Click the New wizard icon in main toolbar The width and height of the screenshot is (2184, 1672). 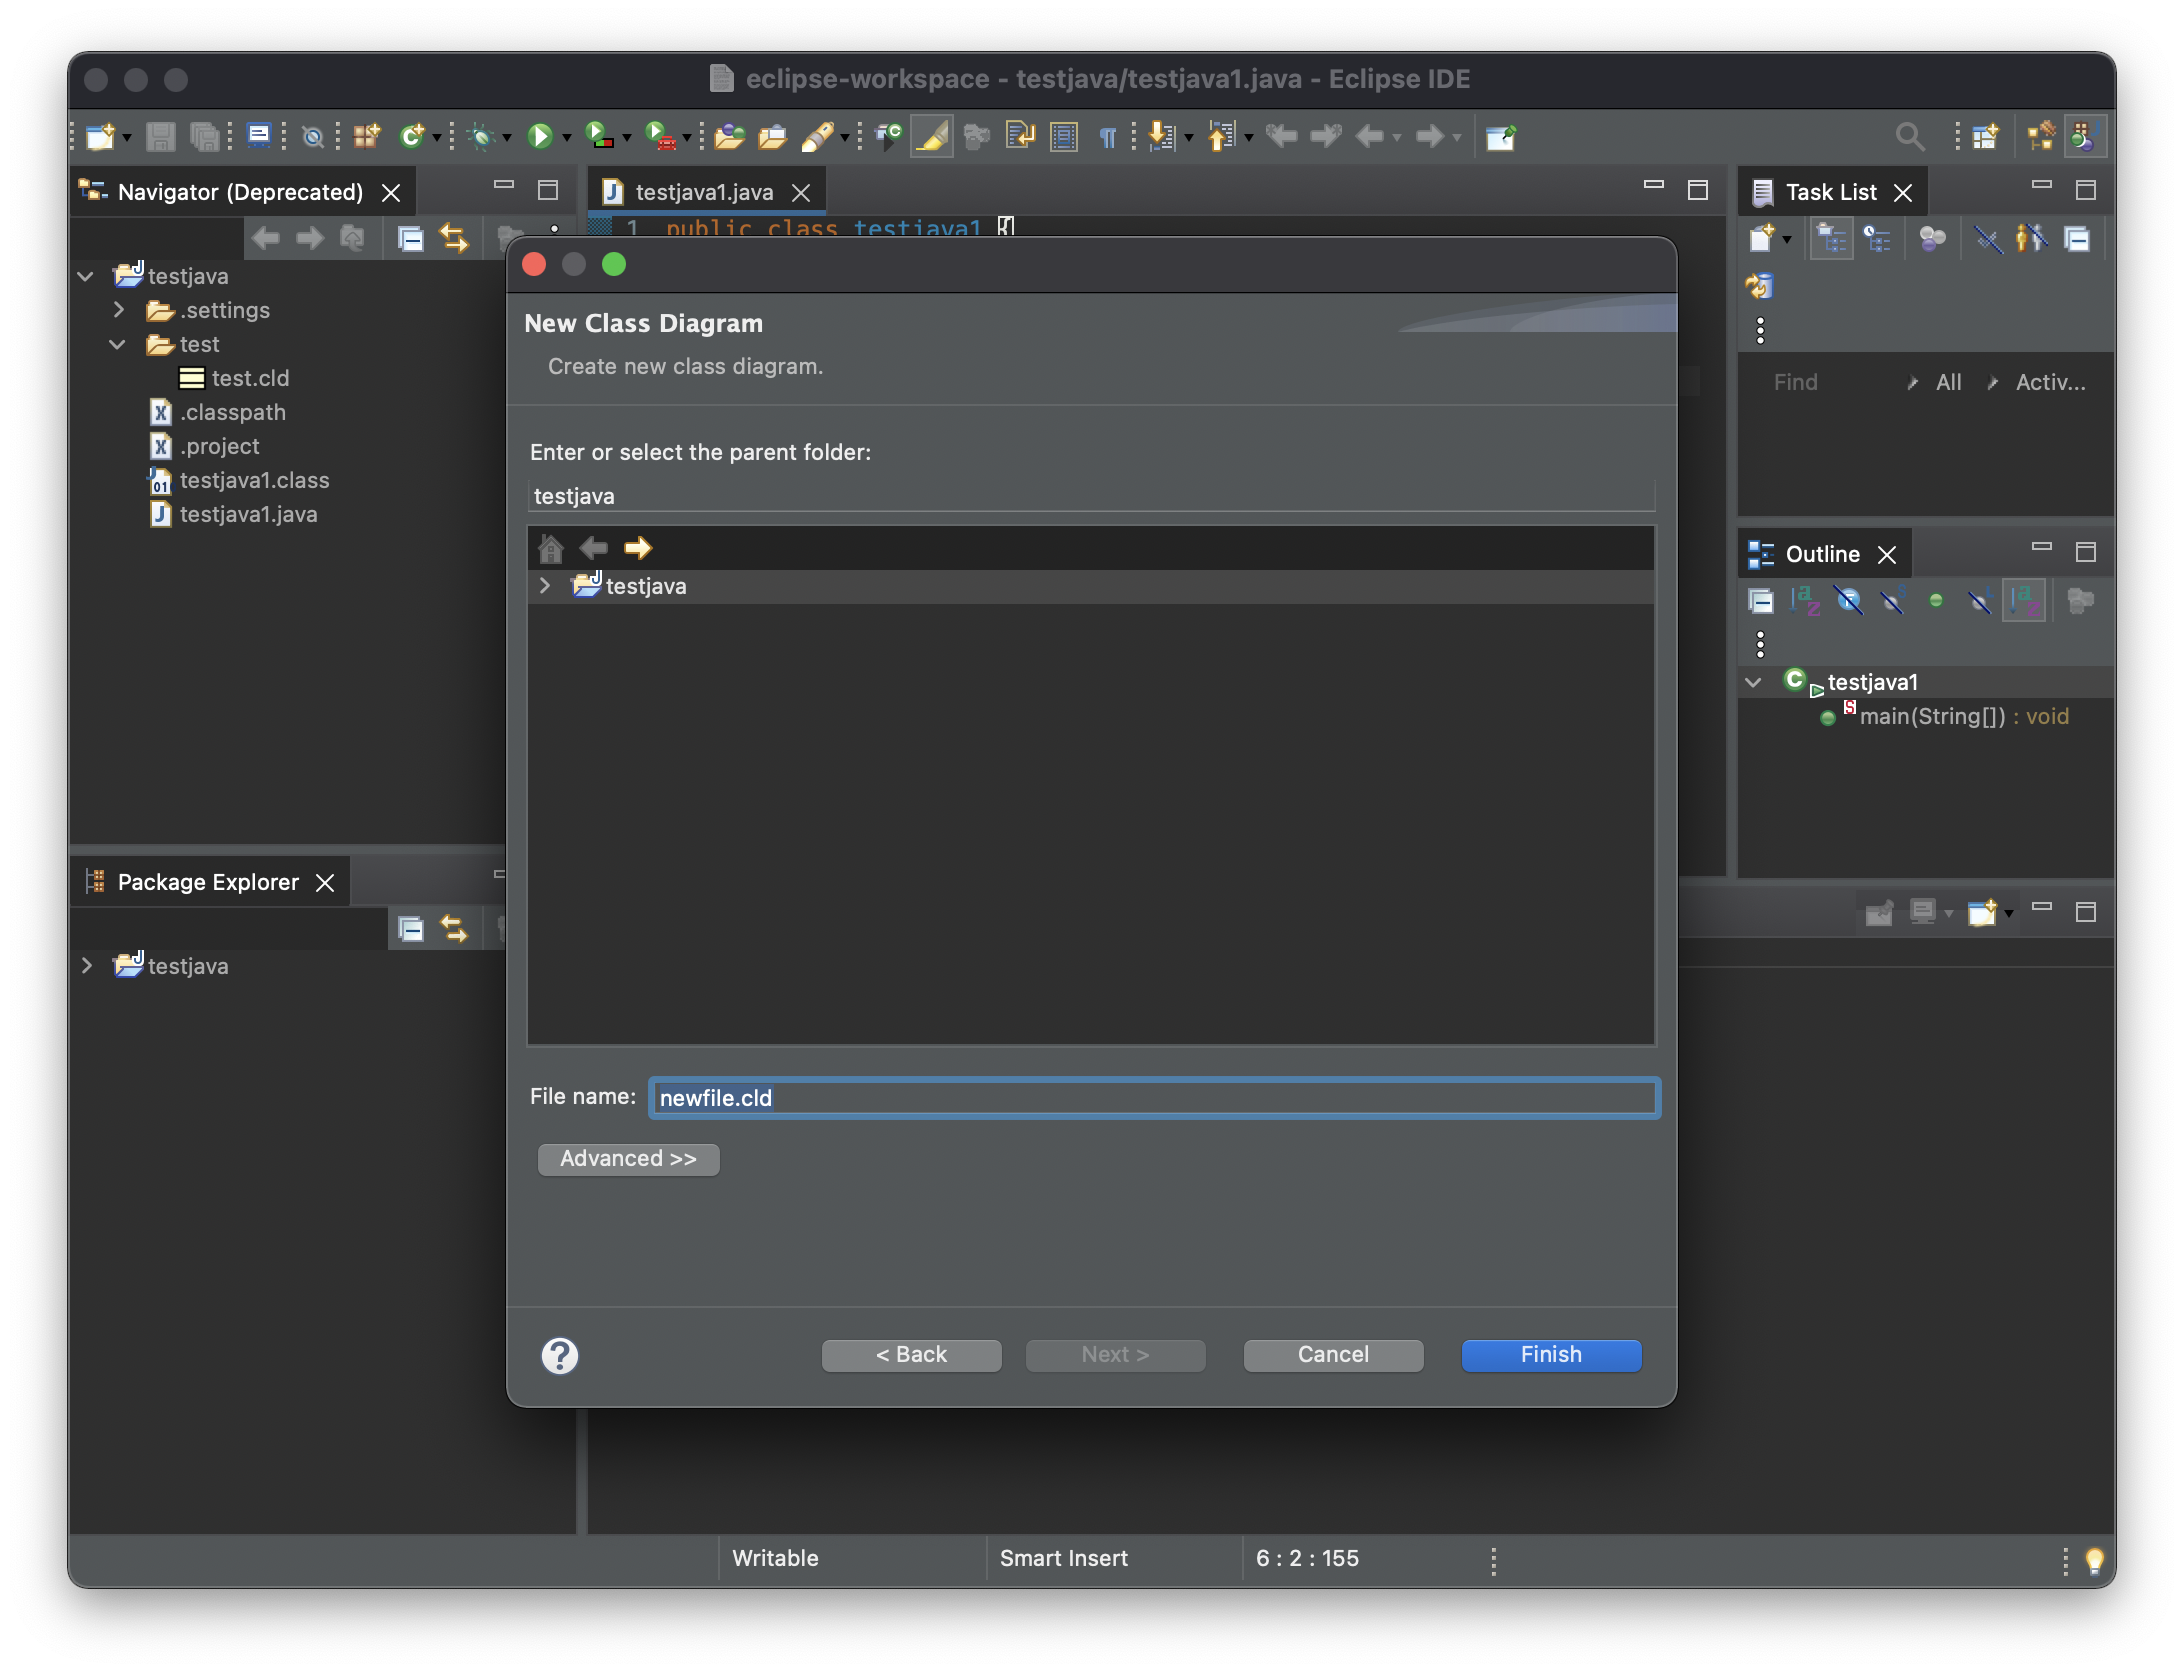[x=100, y=136]
